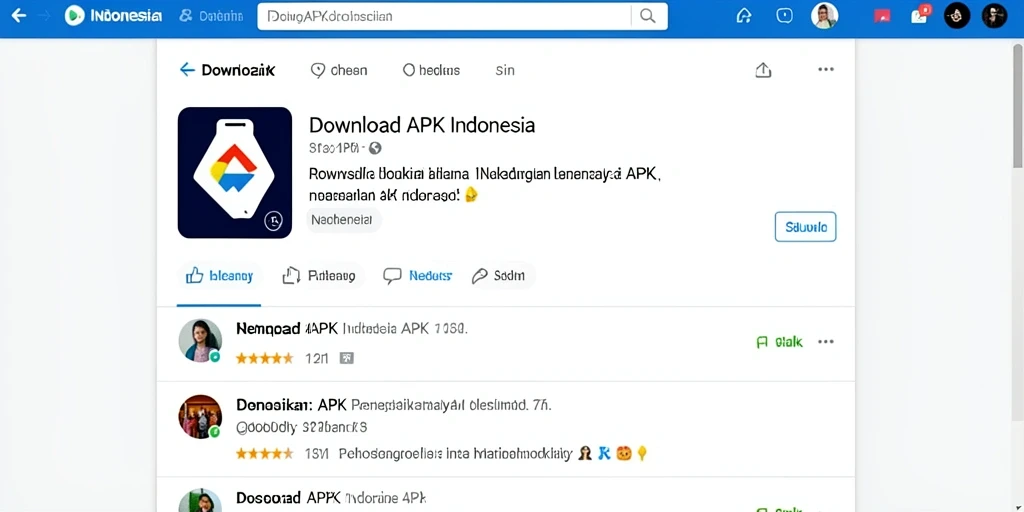Viewport: 1024px width, 512px height.
Task: Click the back arrow in the top bar
Action: pos(19,16)
